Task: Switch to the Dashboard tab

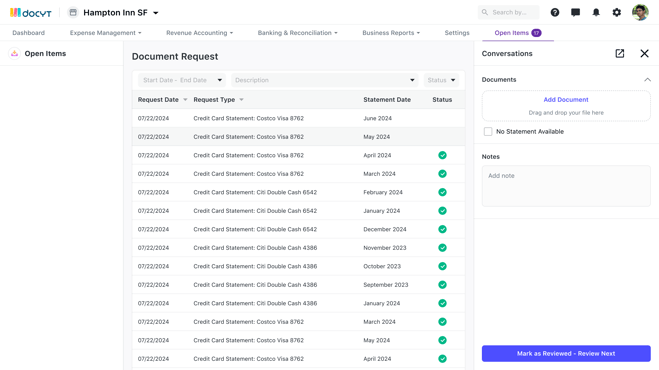Action: pyautogui.click(x=29, y=33)
